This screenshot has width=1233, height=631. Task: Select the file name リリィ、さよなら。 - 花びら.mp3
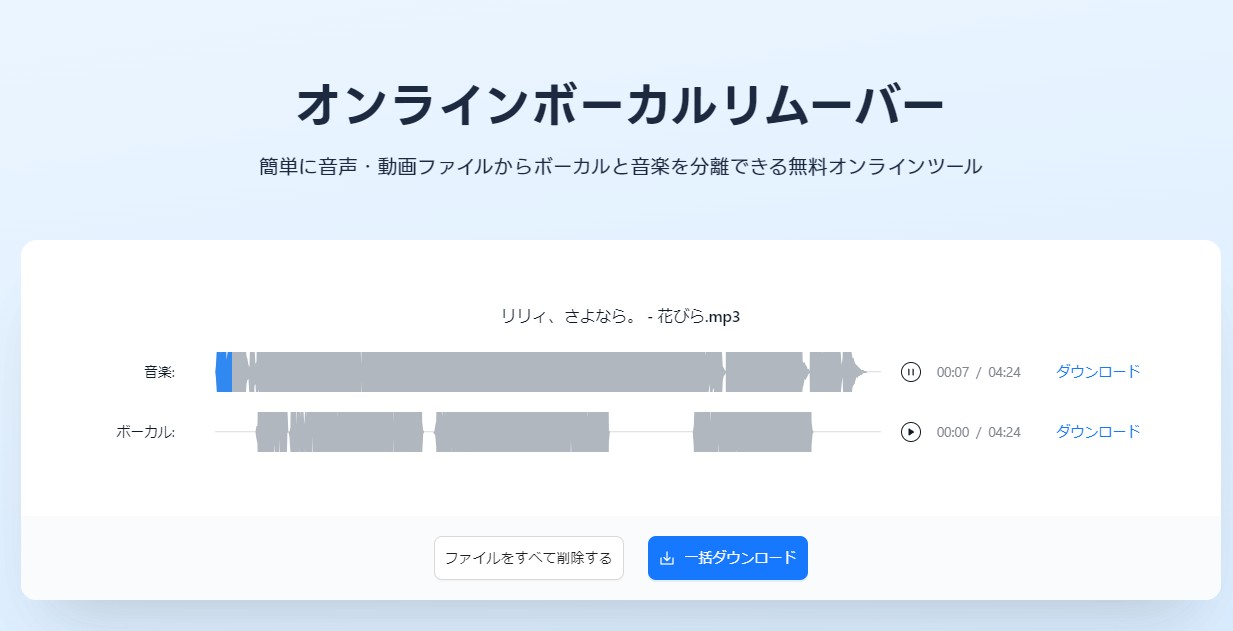pyautogui.click(x=620, y=316)
